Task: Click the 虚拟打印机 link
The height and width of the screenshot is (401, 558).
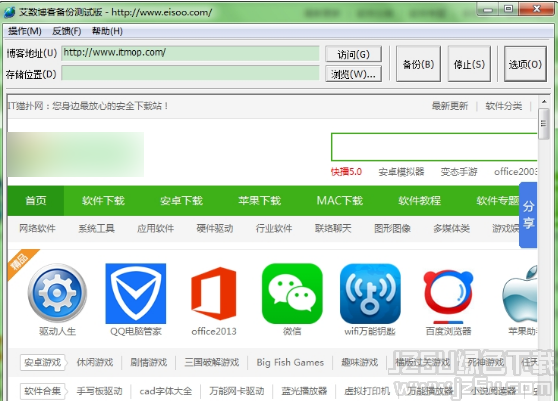Action: click(367, 391)
